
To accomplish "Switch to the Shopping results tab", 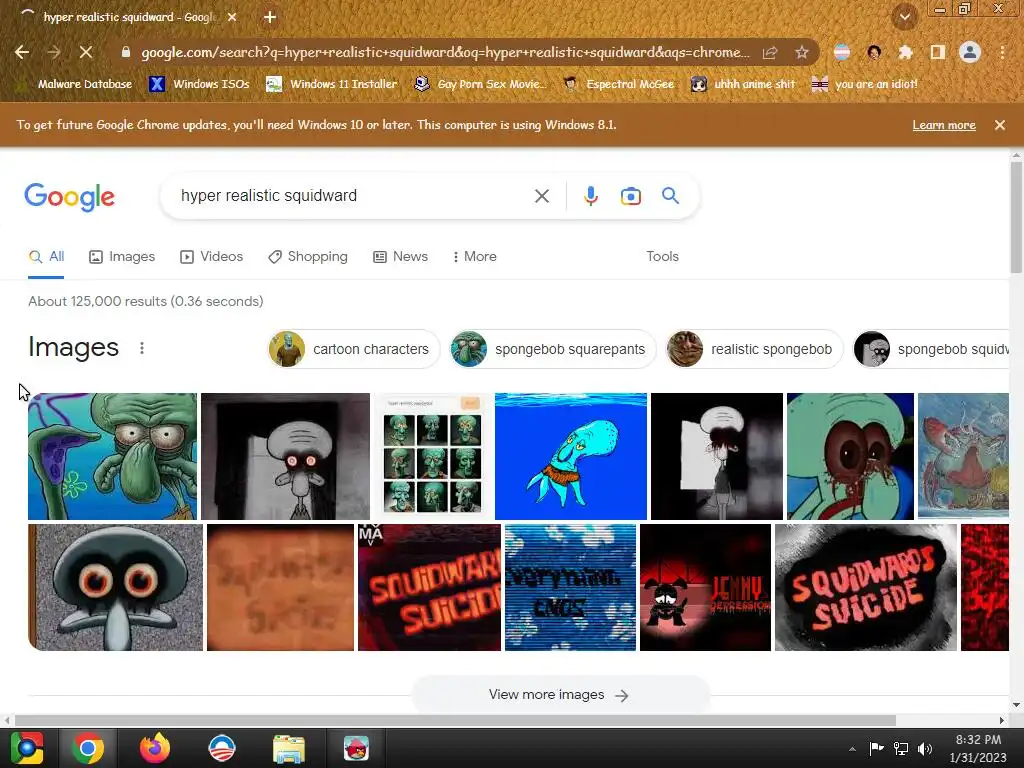I will [308, 257].
